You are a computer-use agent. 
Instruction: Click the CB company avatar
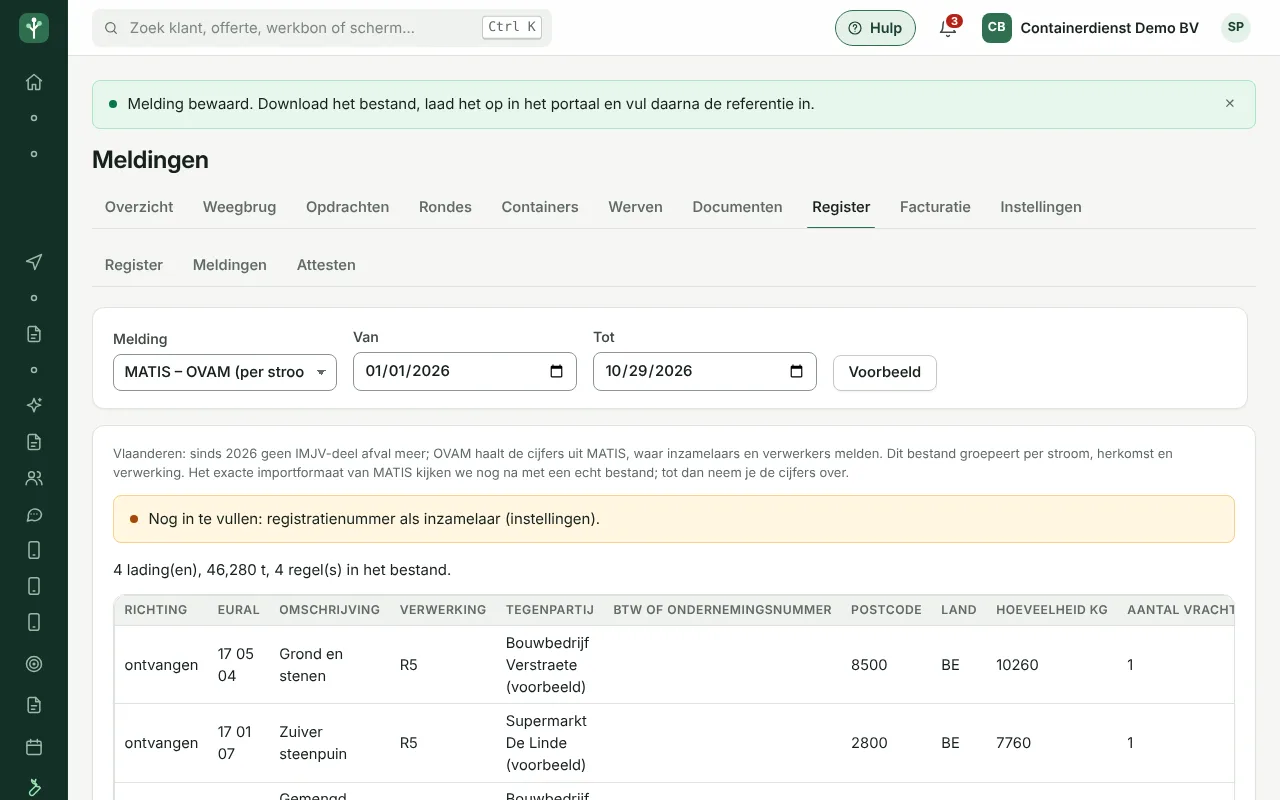pyautogui.click(x=997, y=28)
